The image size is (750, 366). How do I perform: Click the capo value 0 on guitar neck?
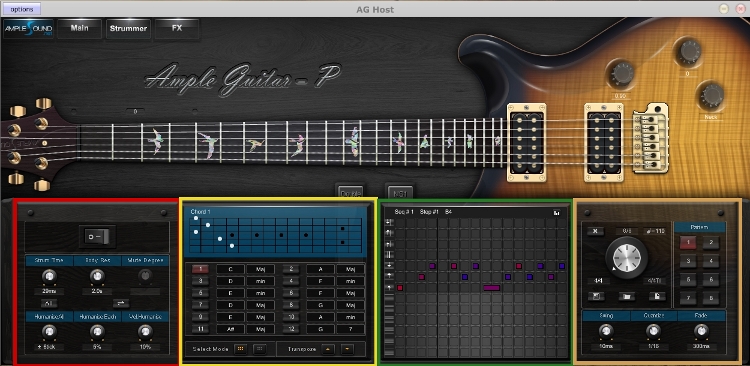[135, 111]
